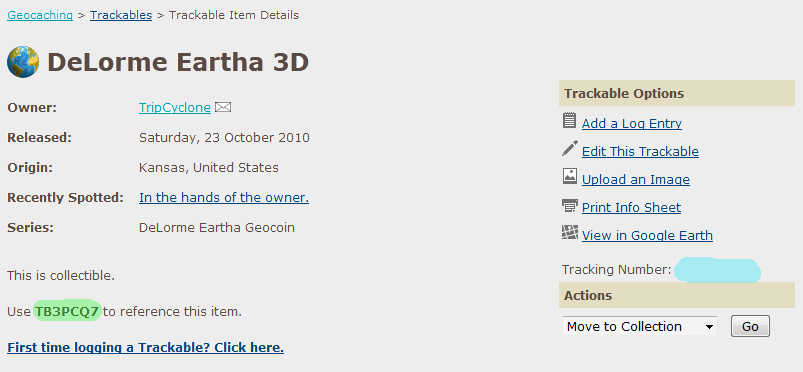The width and height of the screenshot is (803, 372).
Task: Open the View in Google Earth link
Action: [x=647, y=236]
